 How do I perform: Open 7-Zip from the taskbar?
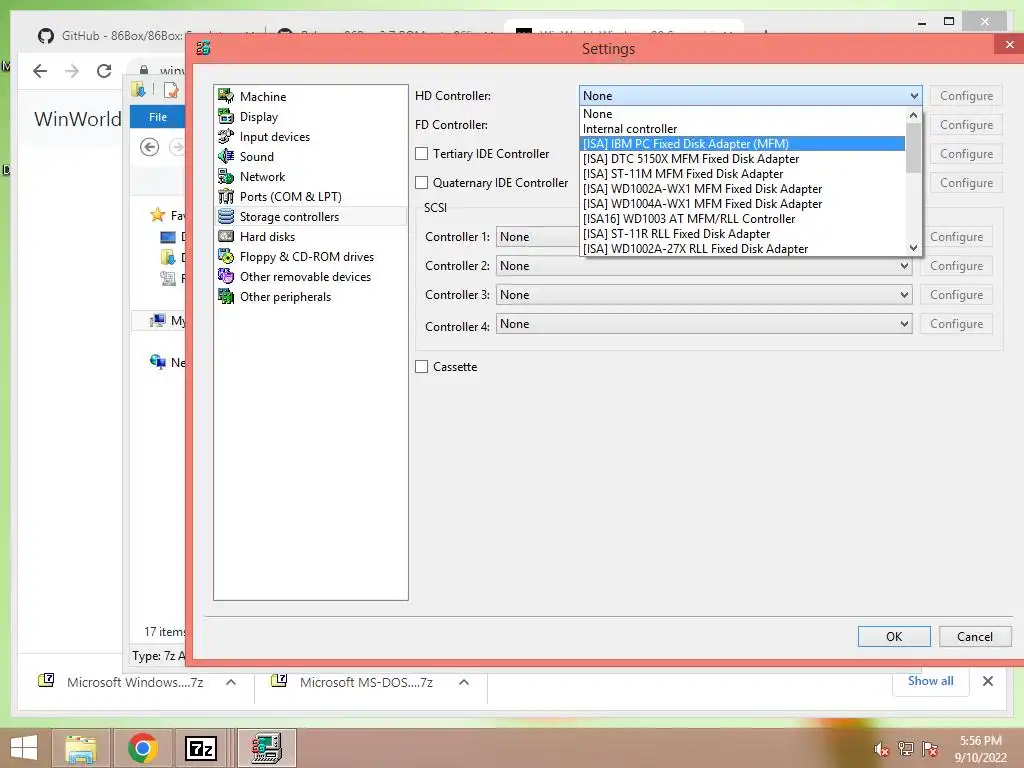[201, 748]
